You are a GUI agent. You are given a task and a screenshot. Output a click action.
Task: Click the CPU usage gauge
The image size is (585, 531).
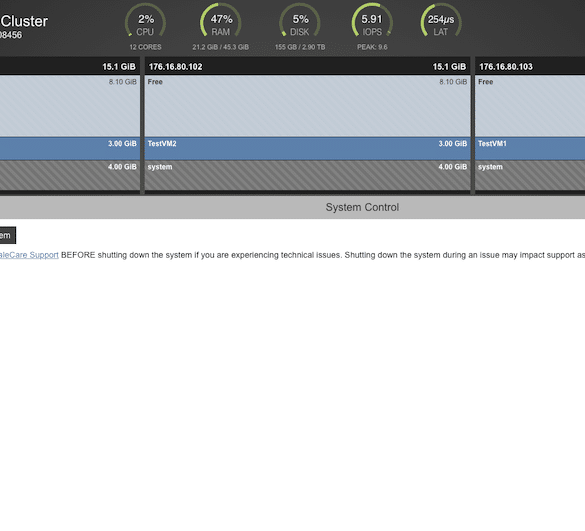pyautogui.click(x=145, y=21)
